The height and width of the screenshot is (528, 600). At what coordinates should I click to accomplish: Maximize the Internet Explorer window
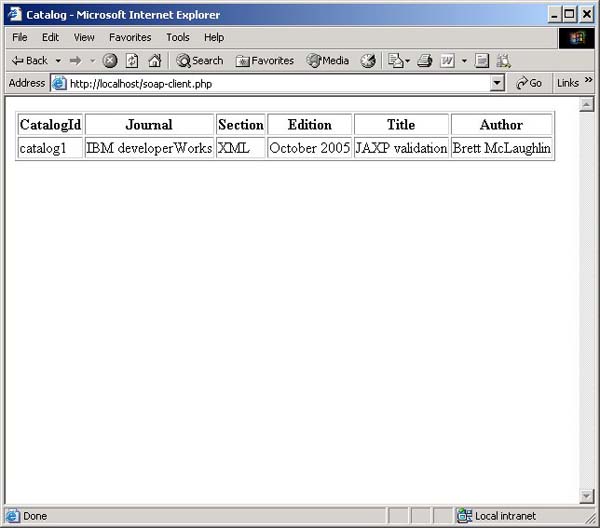click(569, 15)
